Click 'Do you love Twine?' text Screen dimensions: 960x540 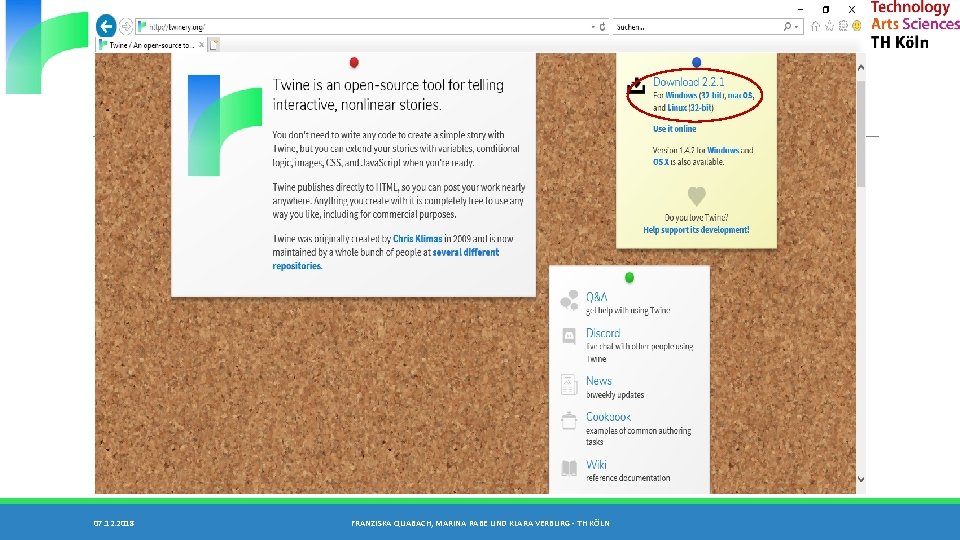coord(696,218)
